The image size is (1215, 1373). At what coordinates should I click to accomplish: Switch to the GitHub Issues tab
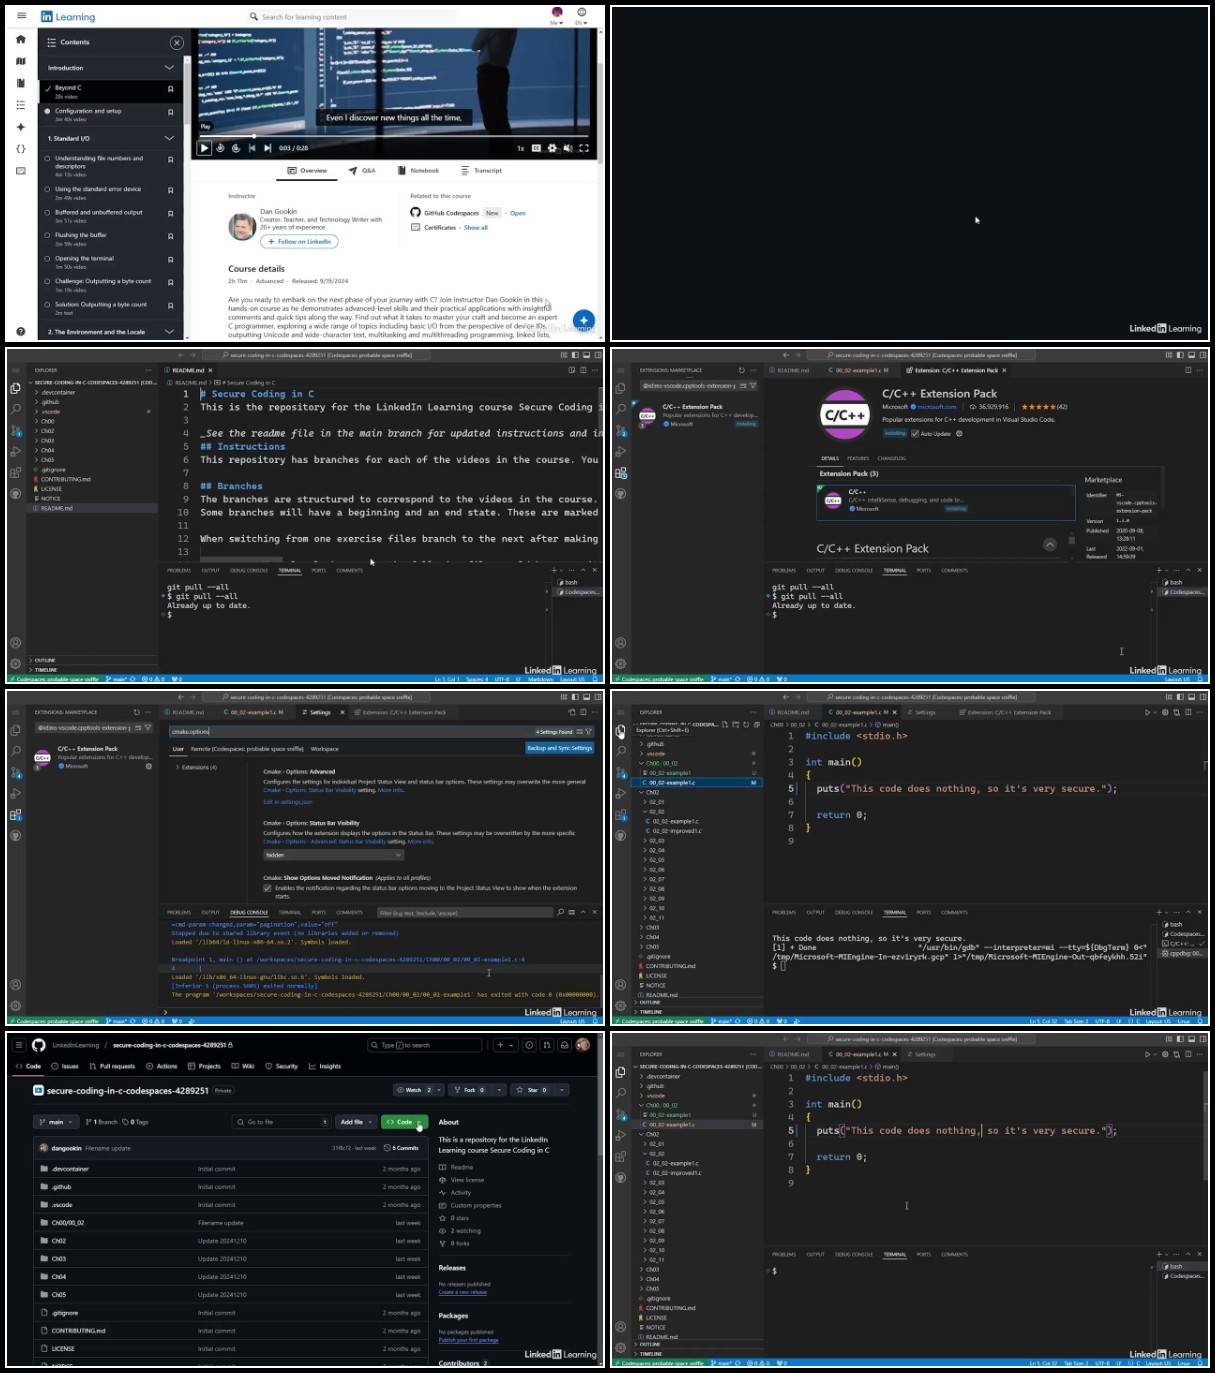tap(66, 1067)
